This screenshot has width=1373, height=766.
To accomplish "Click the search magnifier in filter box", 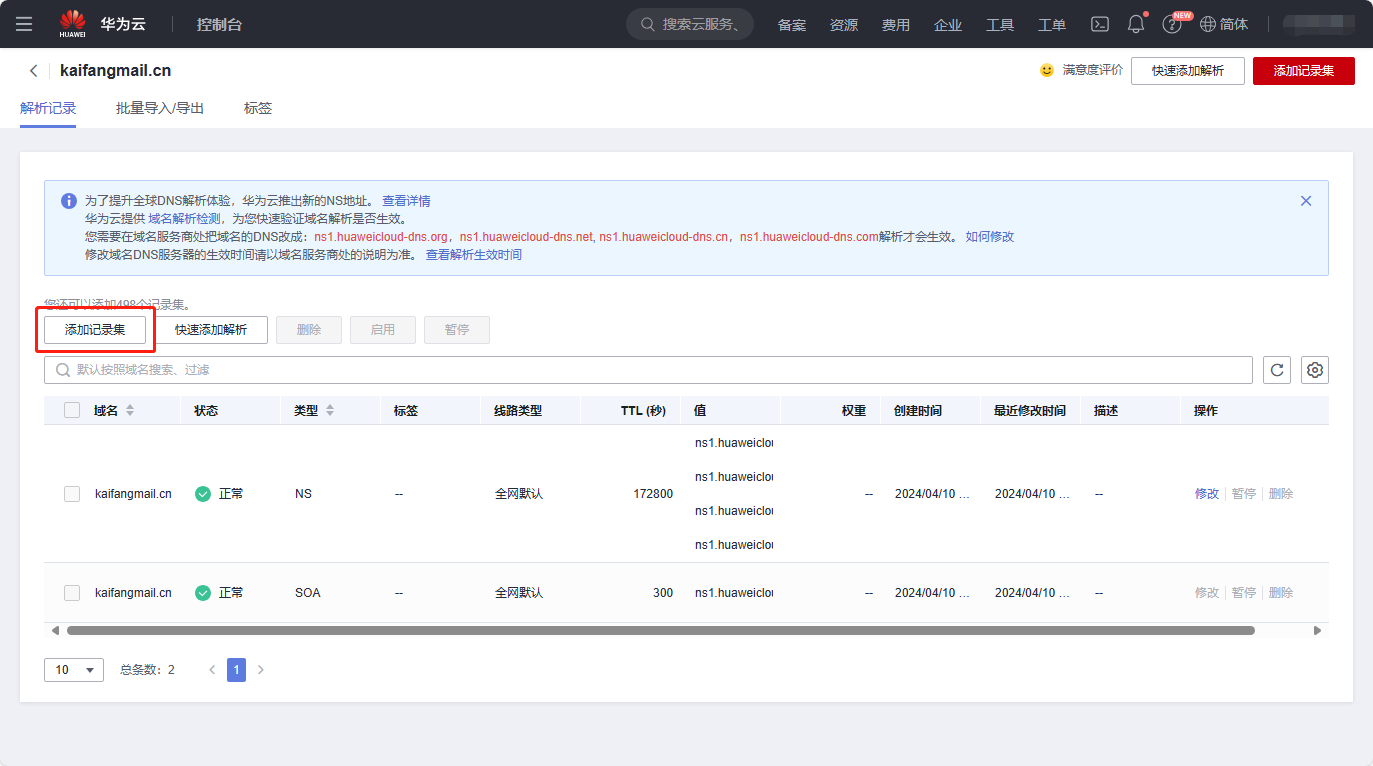I will [62, 370].
